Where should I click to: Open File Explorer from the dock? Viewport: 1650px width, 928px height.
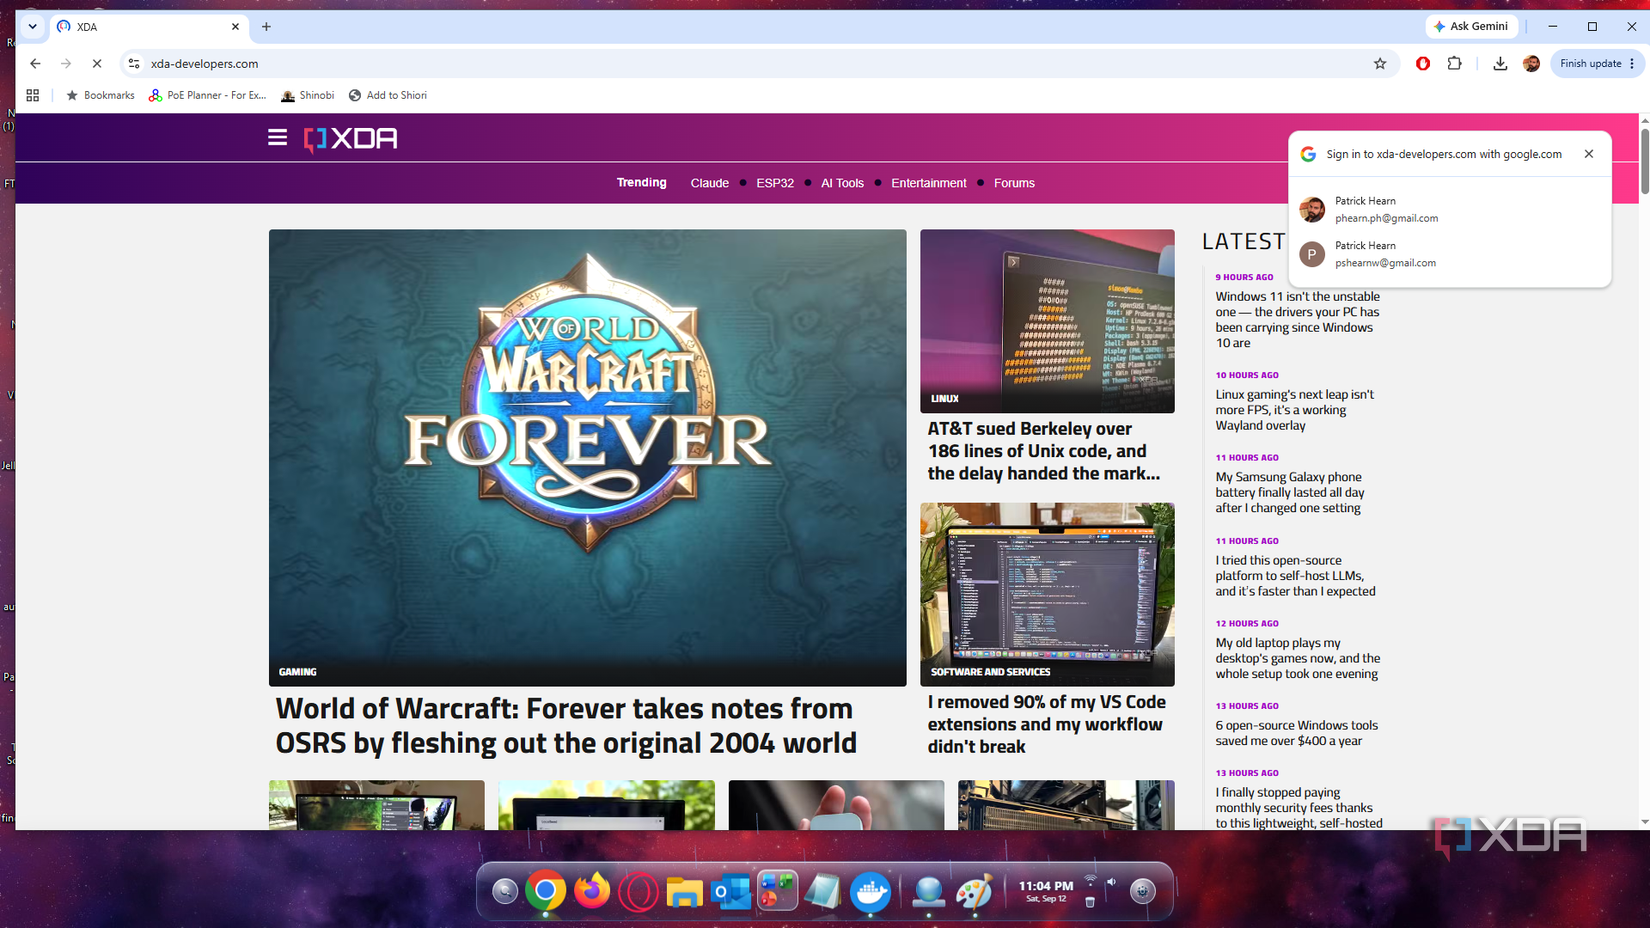[685, 890]
